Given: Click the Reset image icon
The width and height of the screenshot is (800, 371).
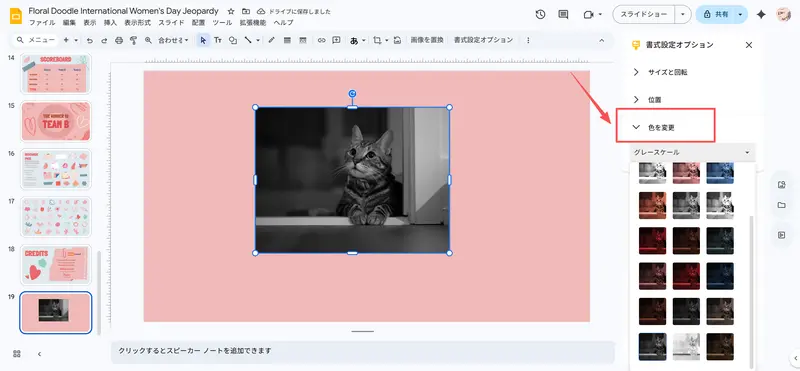Looking at the screenshot, I should tap(397, 40).
